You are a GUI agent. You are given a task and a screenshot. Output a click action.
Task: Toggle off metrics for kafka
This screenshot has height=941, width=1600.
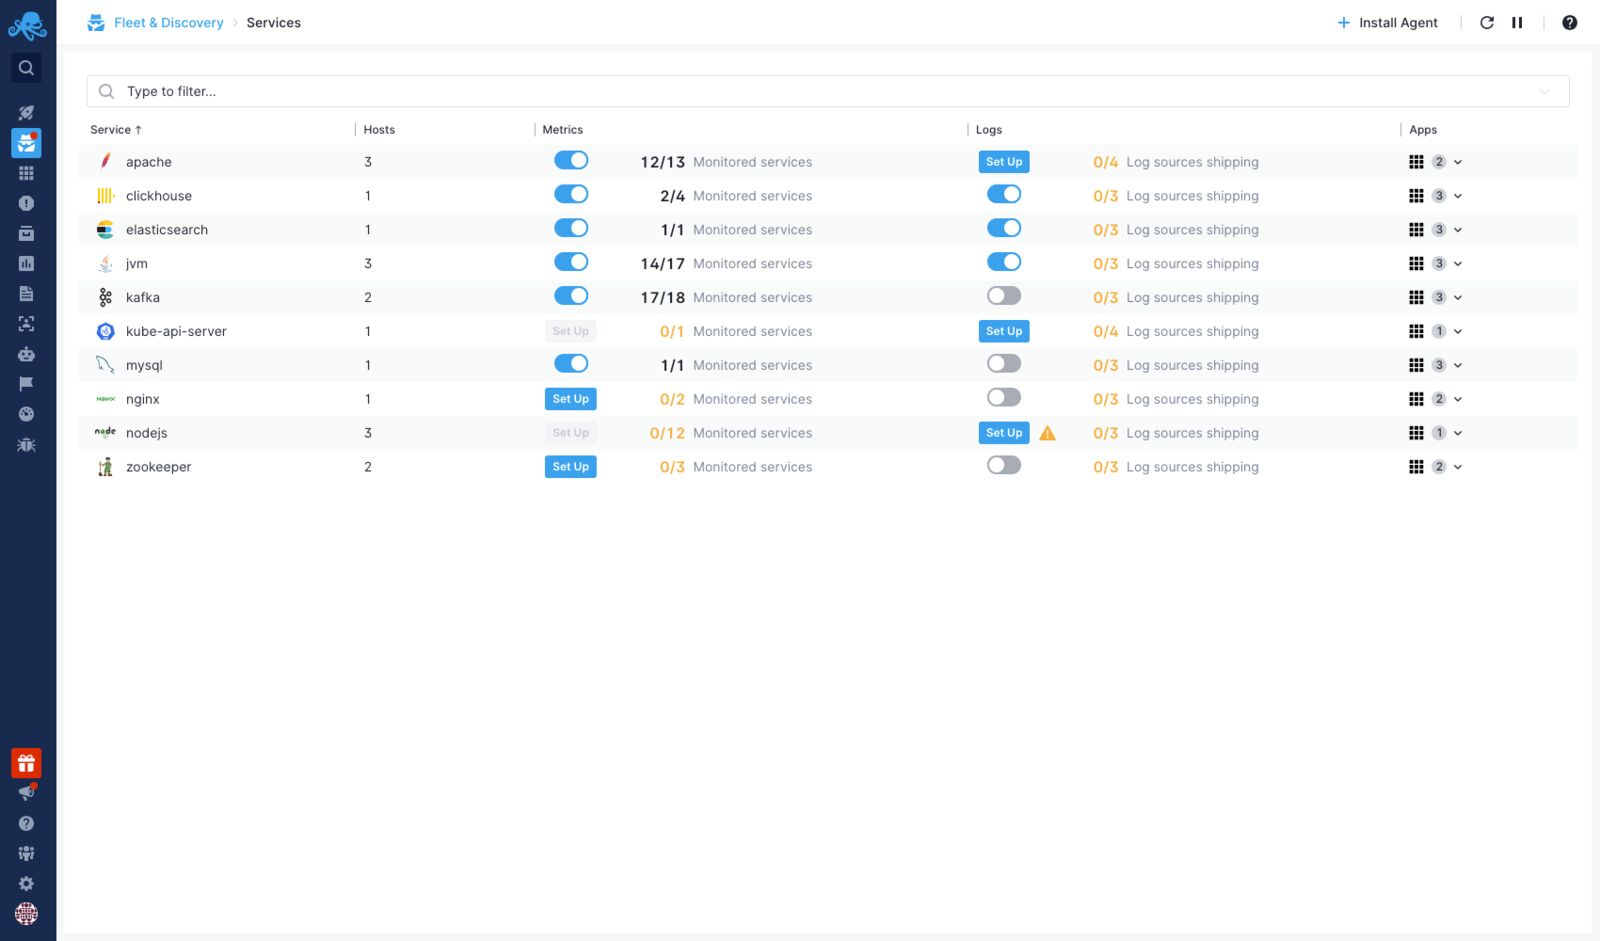(571, 296)
